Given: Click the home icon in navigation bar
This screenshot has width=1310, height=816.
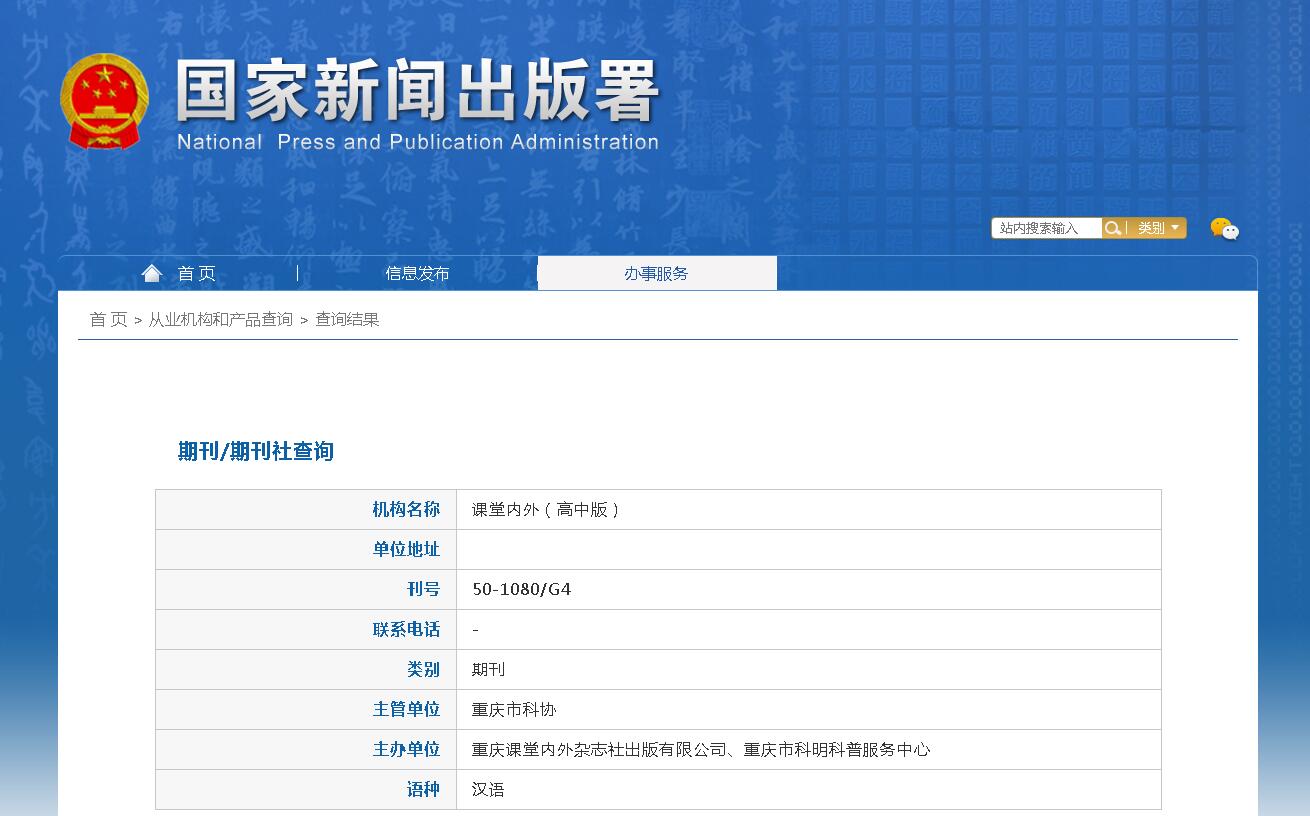Looking at the screenshot, I should [152, 273].
